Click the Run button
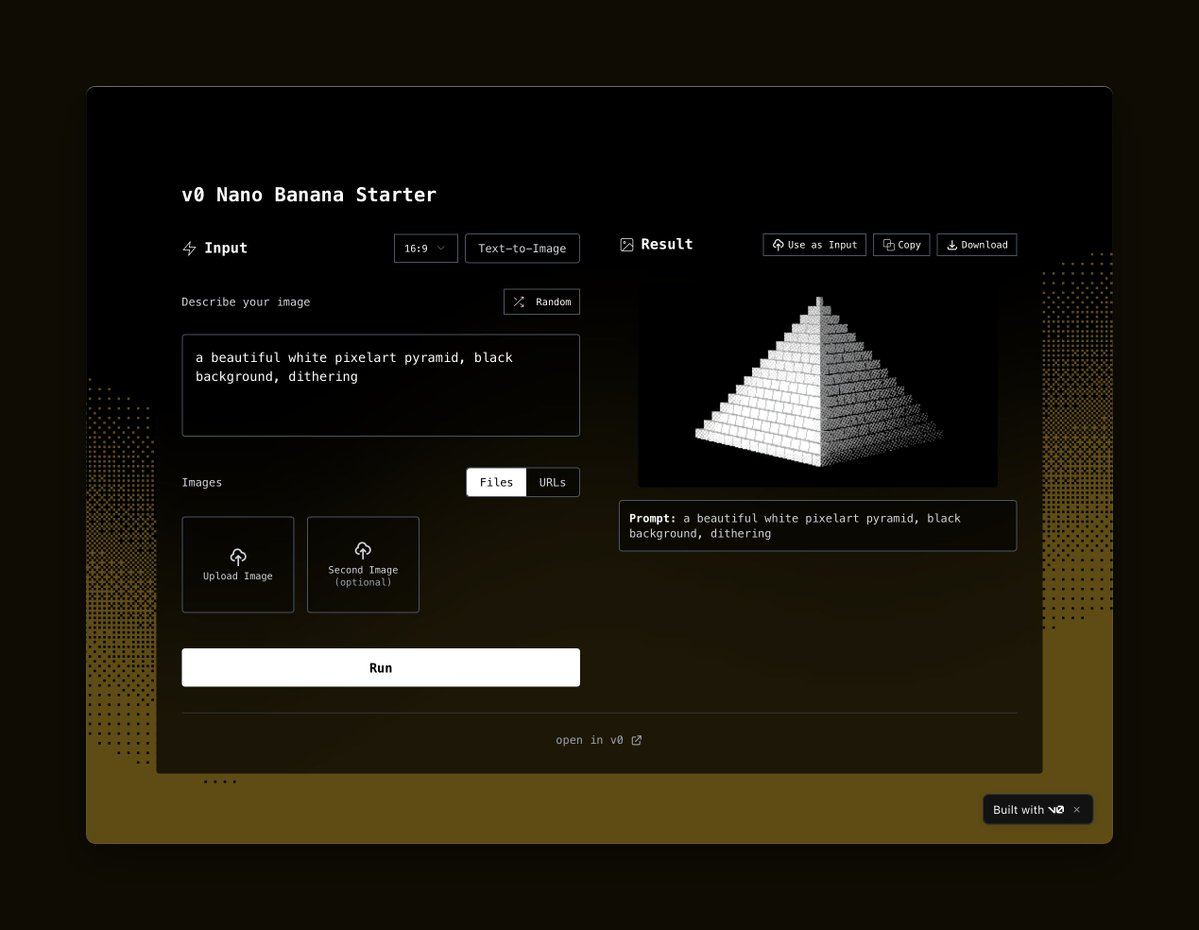 [x=380, y=667]
